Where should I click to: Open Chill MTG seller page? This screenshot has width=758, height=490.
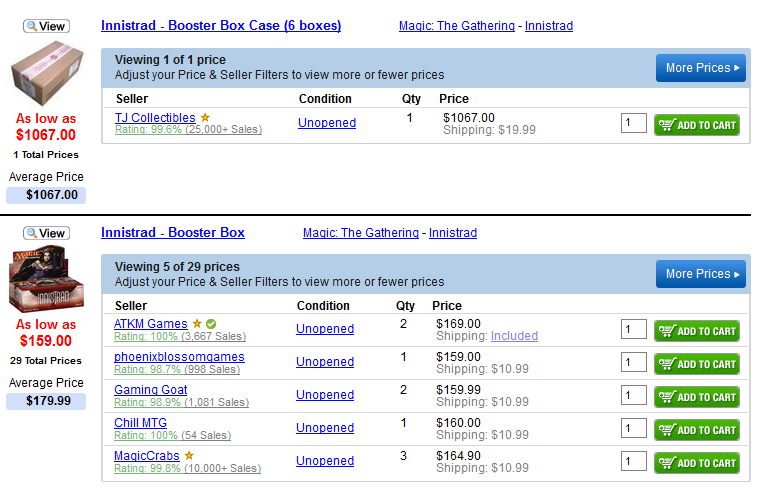[140, 422]
